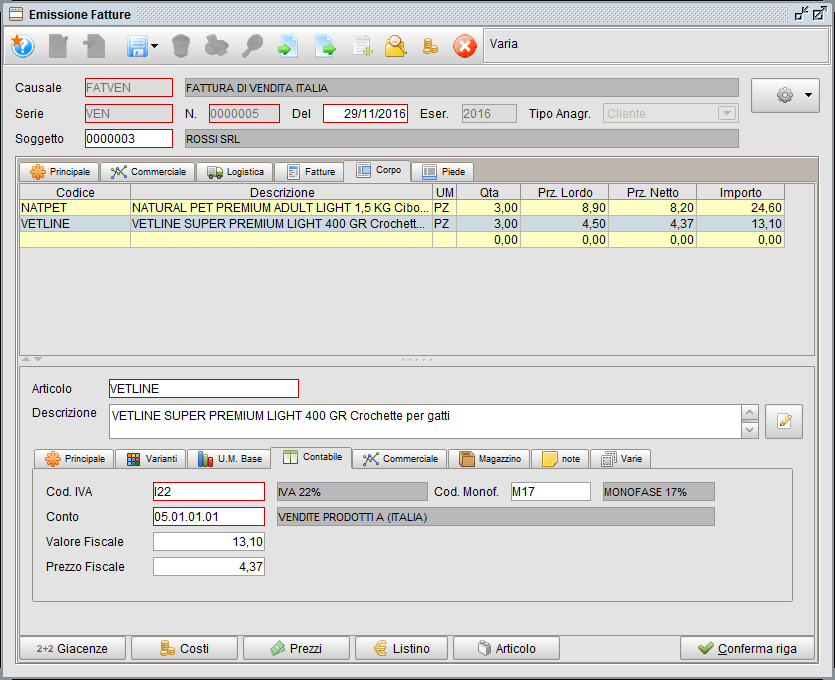Screen dimensions: 835x680
Task: Open the save options dropdown arrow
Action: [x=154, y=46]
